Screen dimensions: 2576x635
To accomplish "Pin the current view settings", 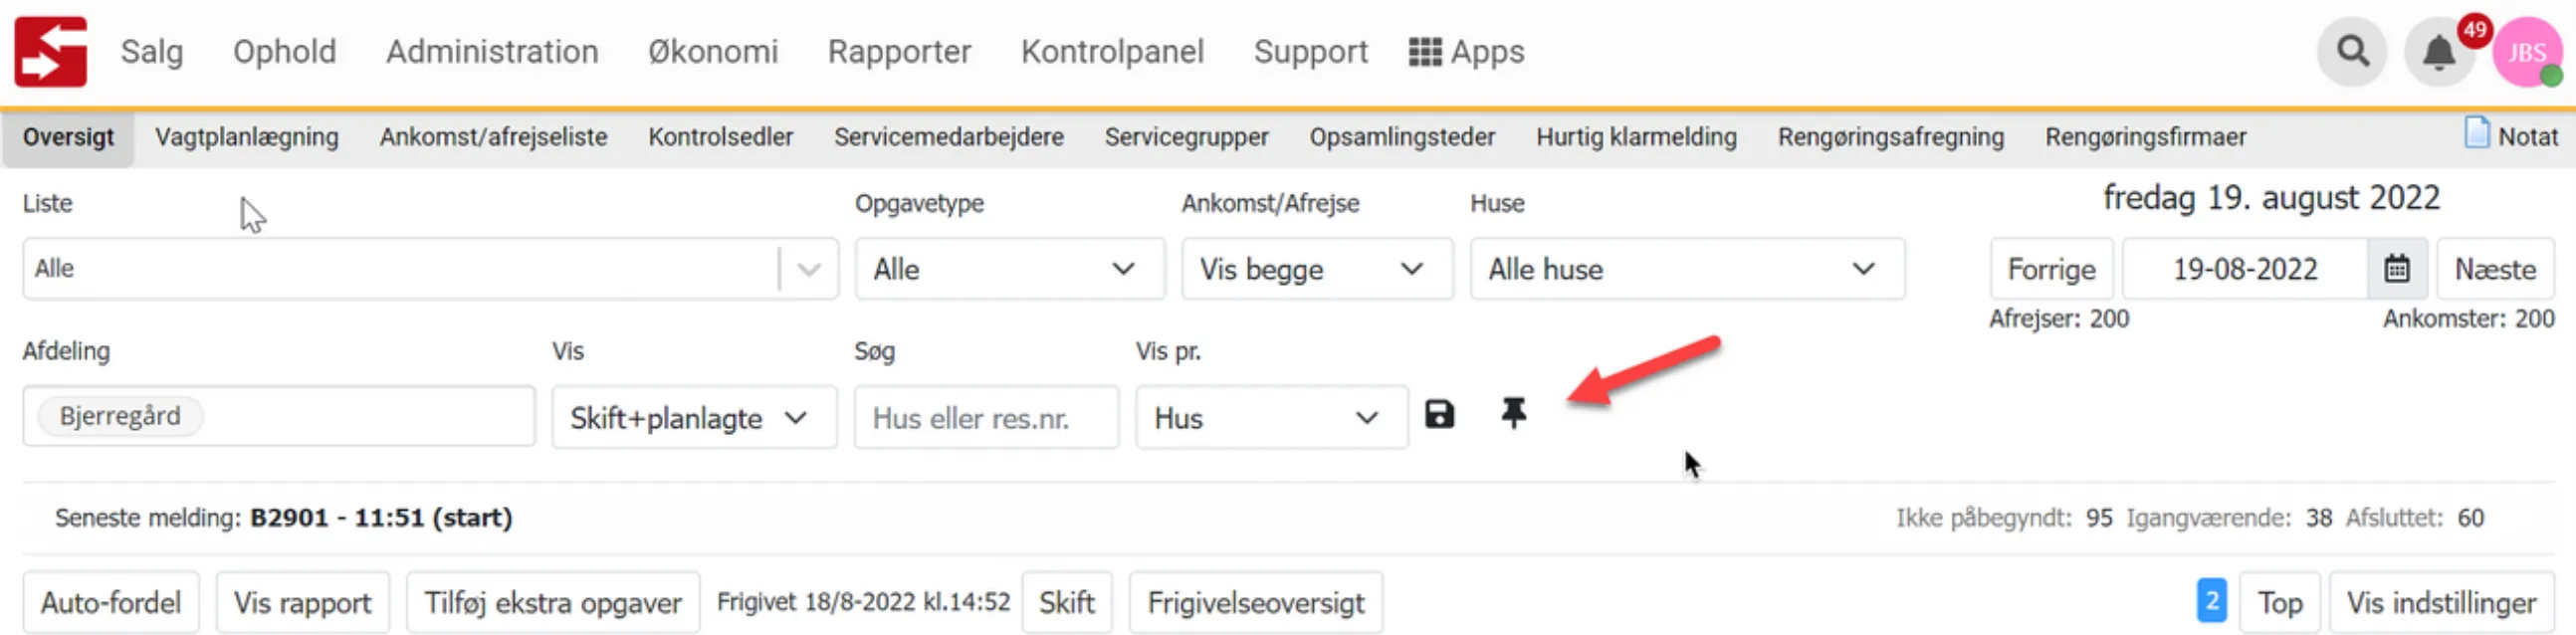I will click(1513, 413).
